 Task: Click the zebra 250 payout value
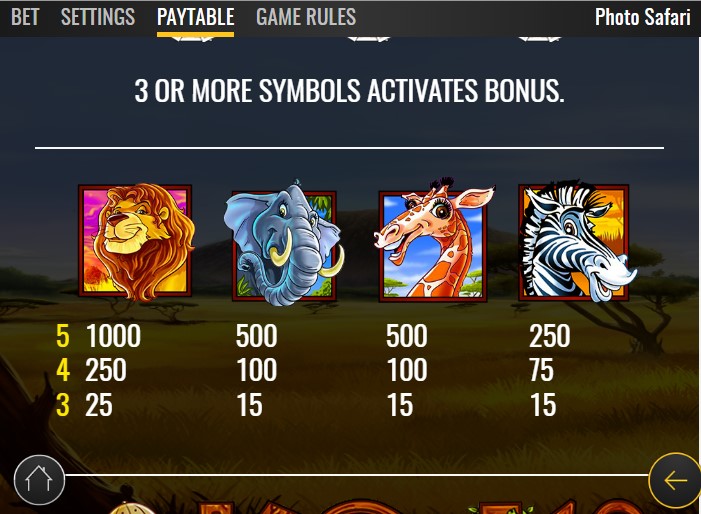[550, 336]
